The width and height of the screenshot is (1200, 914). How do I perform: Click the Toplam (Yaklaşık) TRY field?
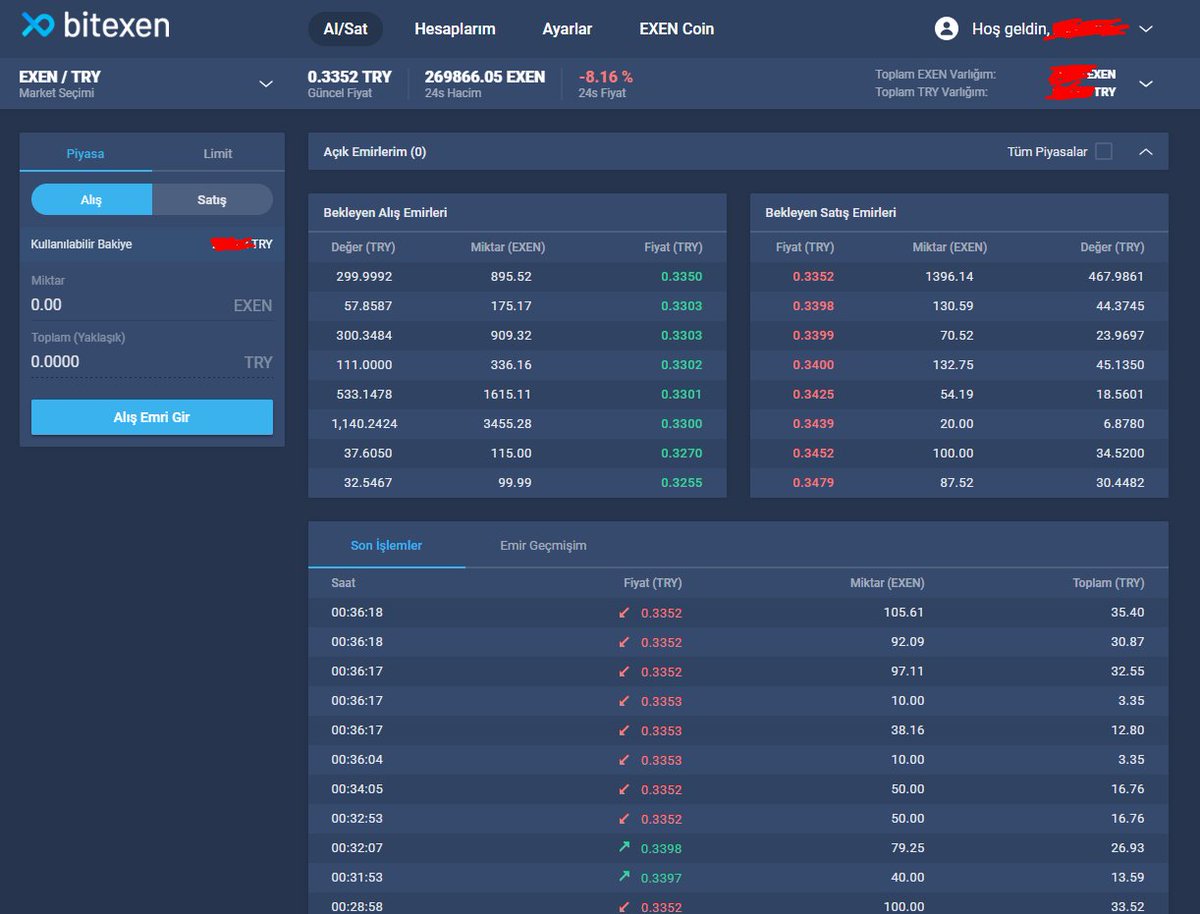point(152,362)
